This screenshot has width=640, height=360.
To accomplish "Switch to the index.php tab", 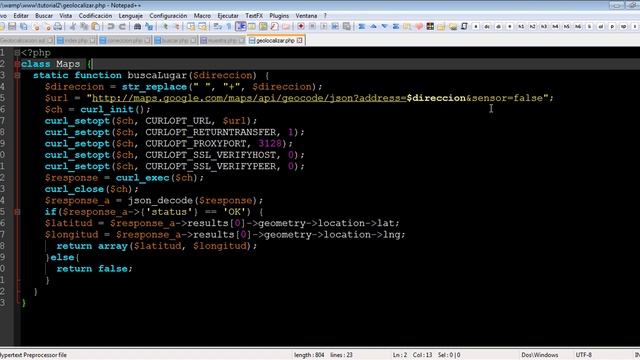I will [x=76, y=40].
